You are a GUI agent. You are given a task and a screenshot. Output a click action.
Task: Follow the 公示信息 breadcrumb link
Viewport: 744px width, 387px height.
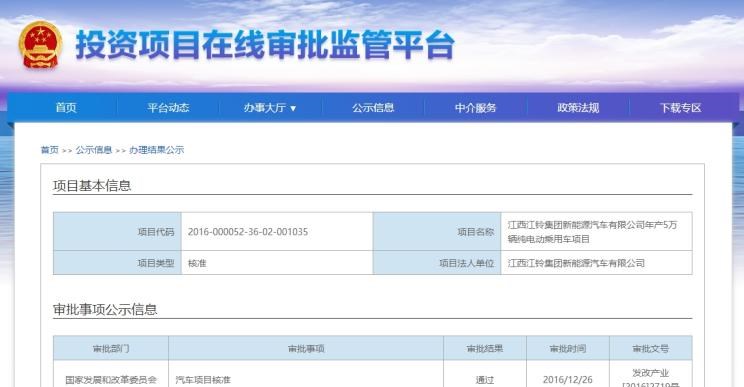click(x=93, y=150)
